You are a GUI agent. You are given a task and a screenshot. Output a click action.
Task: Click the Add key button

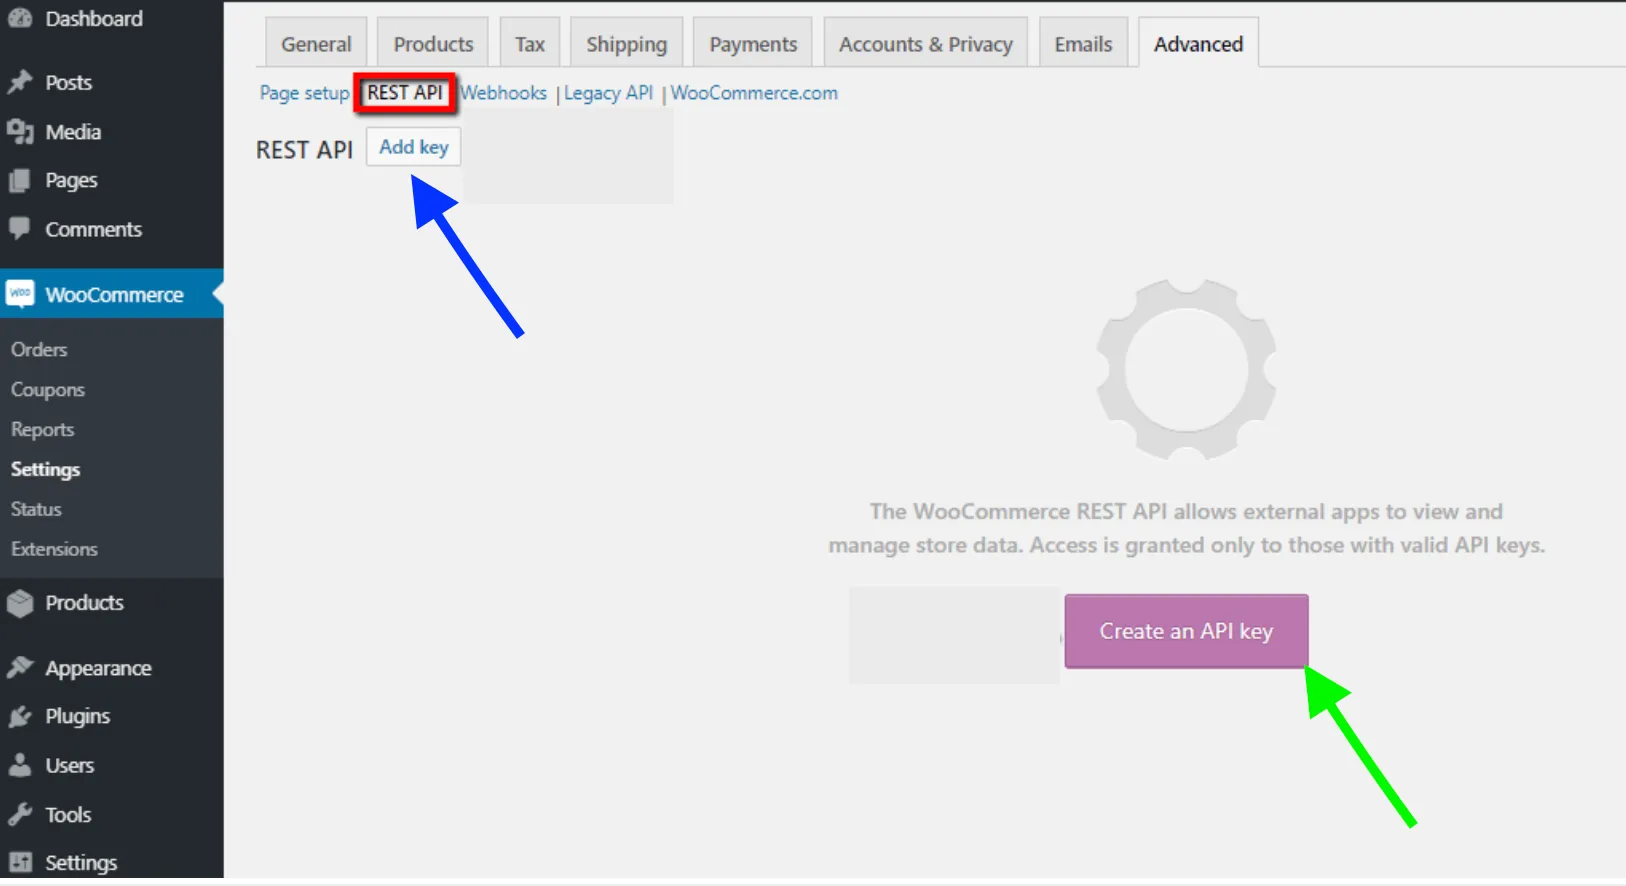point(413,147)
